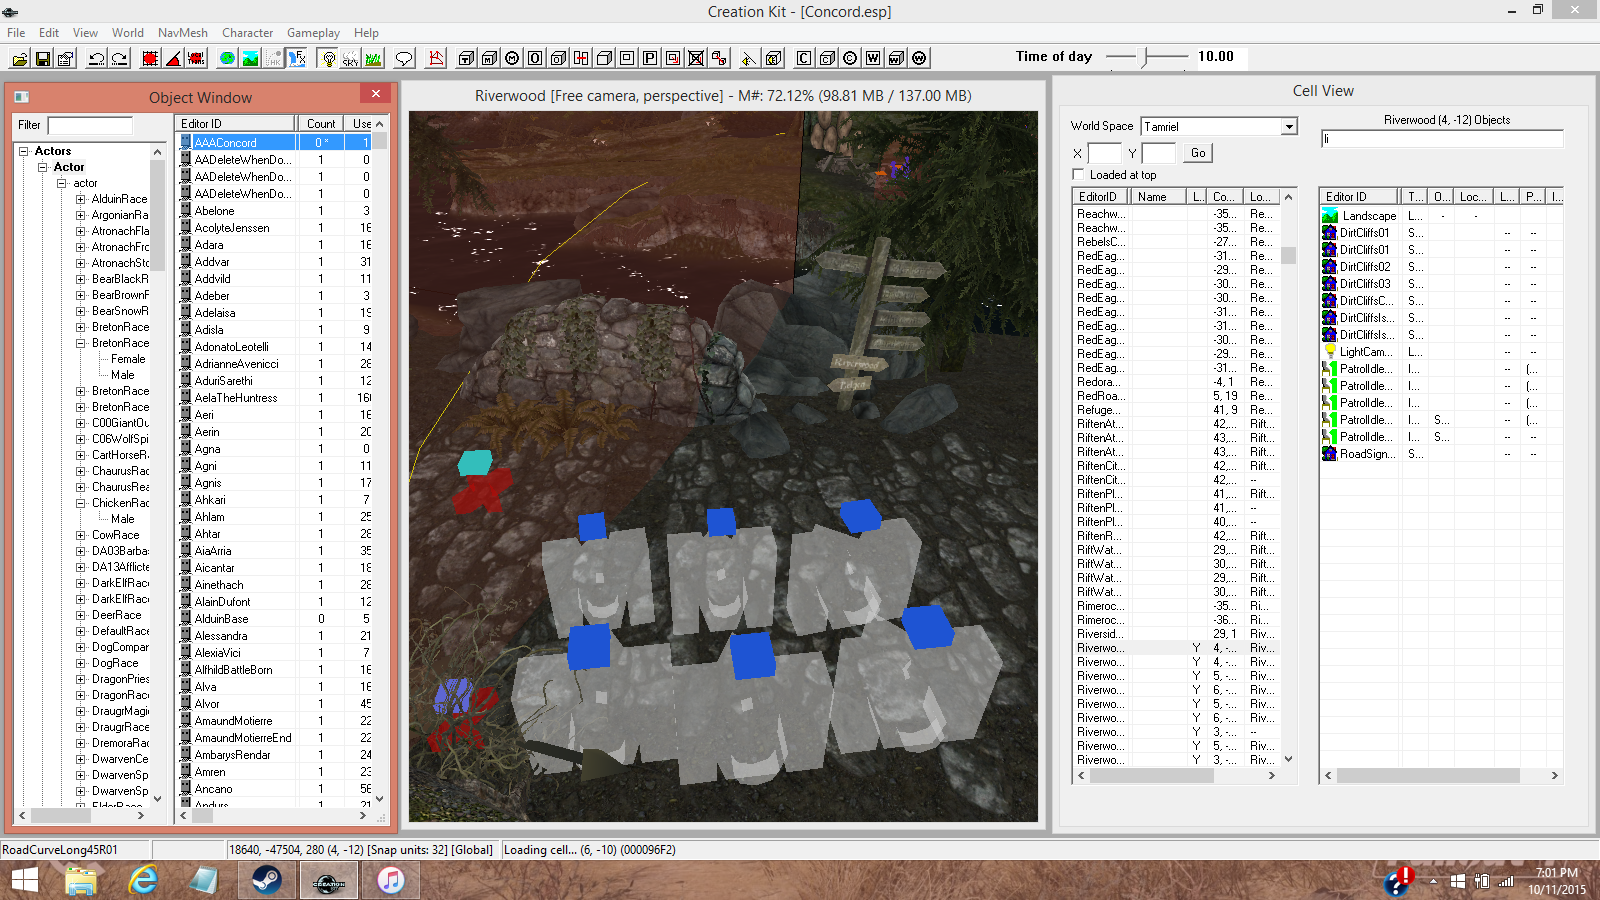Open the Gameplay menu

313,33
